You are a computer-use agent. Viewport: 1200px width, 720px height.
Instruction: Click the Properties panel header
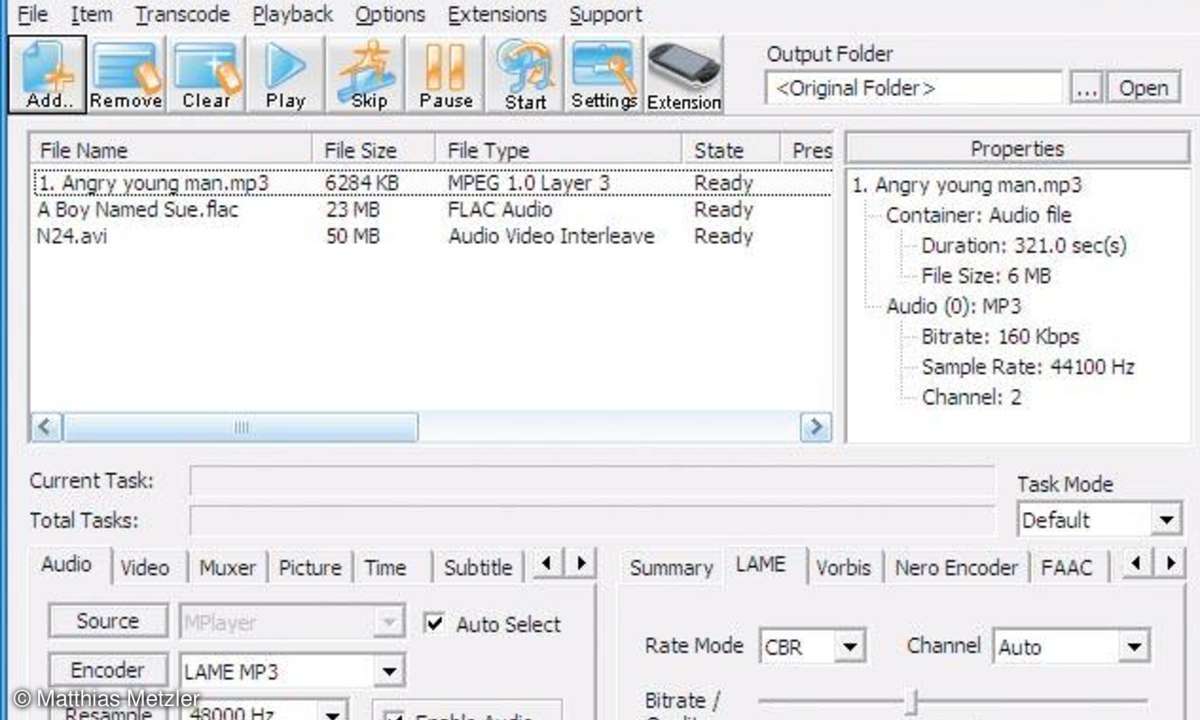pyautogui.click(x=1017, y=149)
